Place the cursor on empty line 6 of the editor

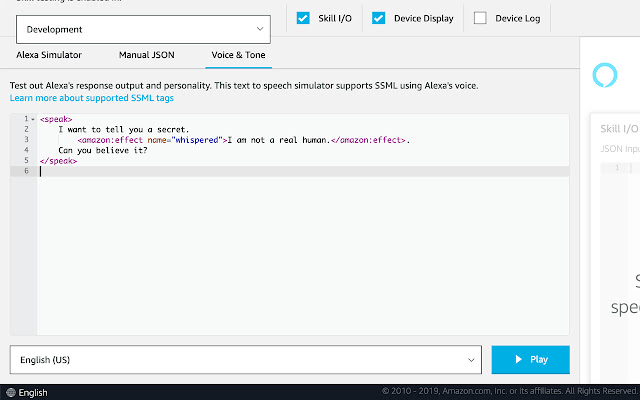coord(303,171)
